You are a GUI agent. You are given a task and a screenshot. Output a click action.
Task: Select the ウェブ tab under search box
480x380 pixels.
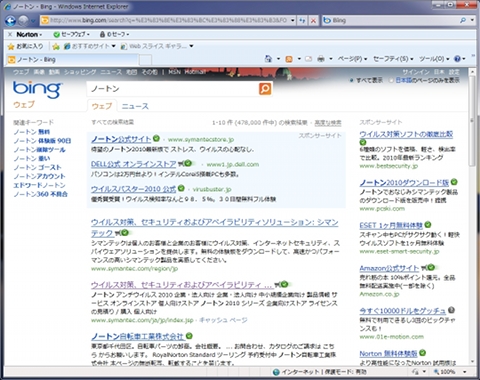coord(102,106)
